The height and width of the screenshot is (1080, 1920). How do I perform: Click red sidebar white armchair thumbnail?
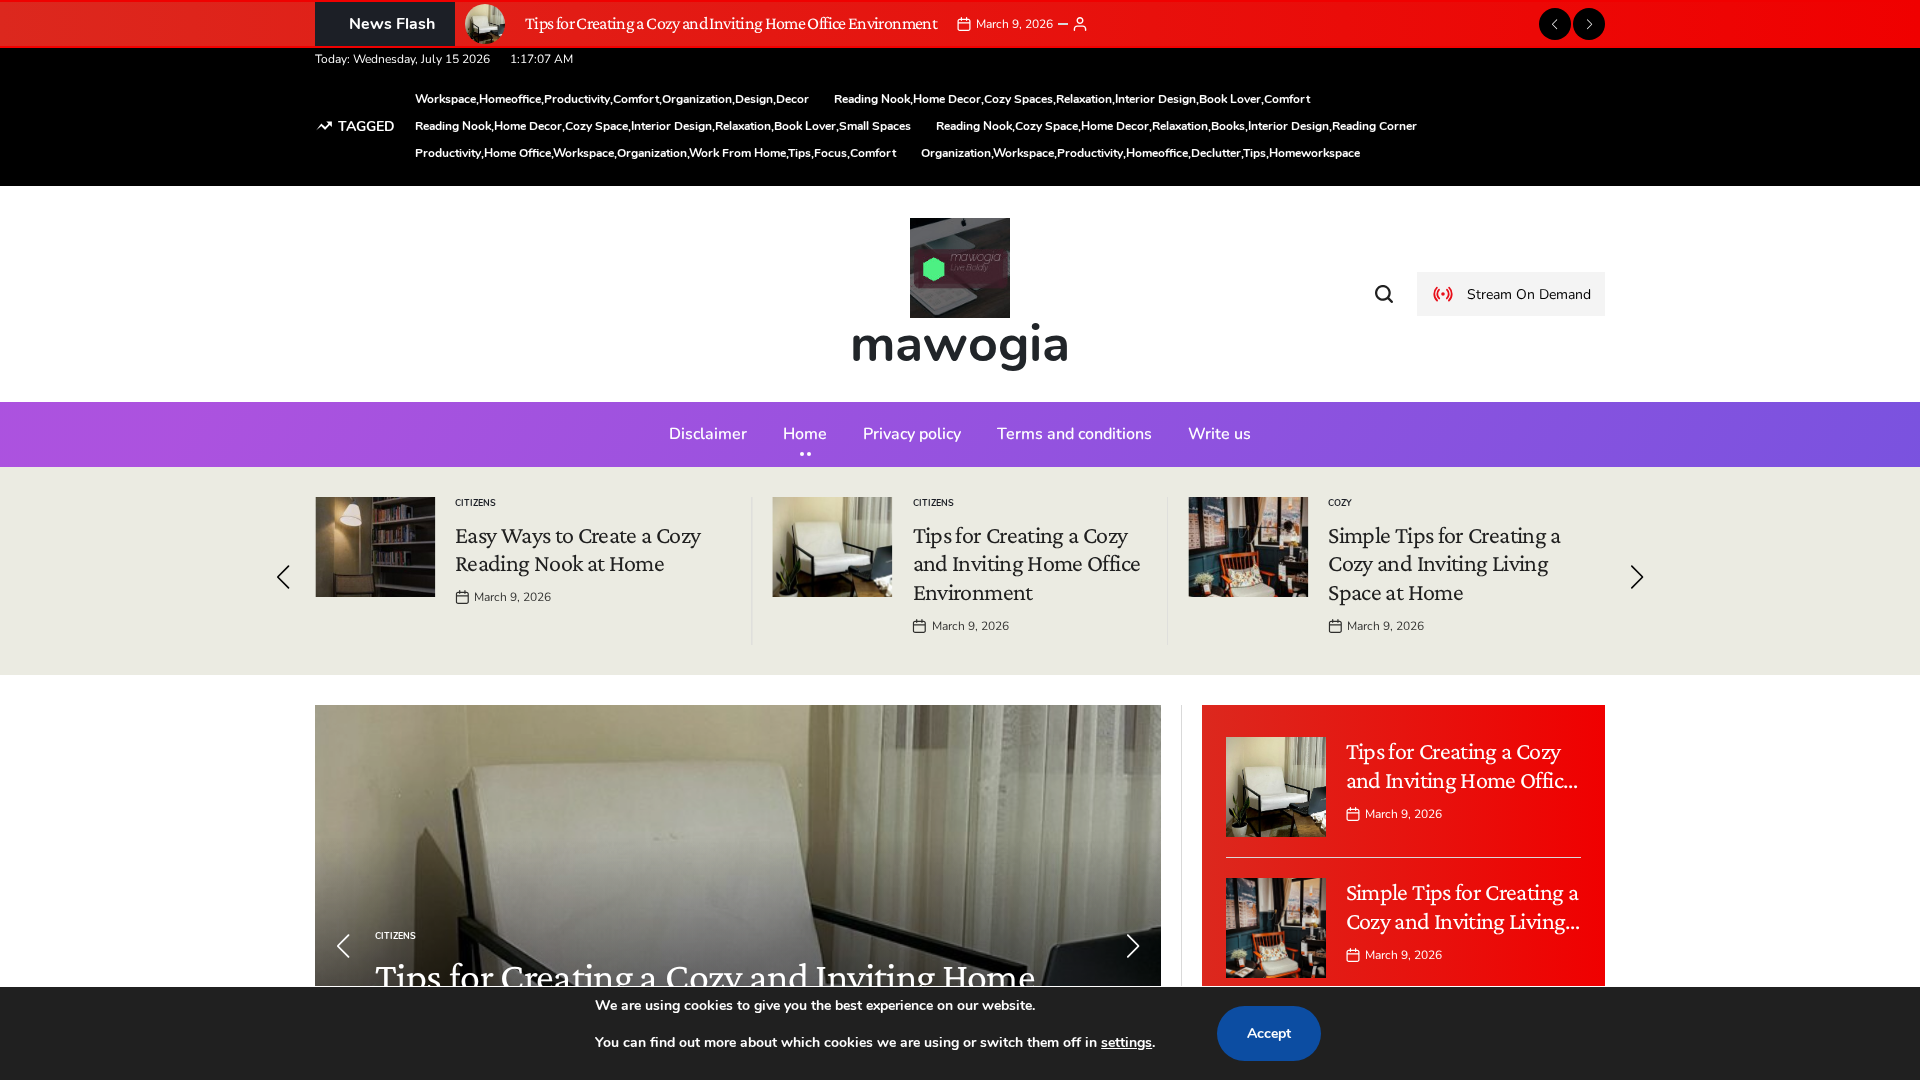1276,787
